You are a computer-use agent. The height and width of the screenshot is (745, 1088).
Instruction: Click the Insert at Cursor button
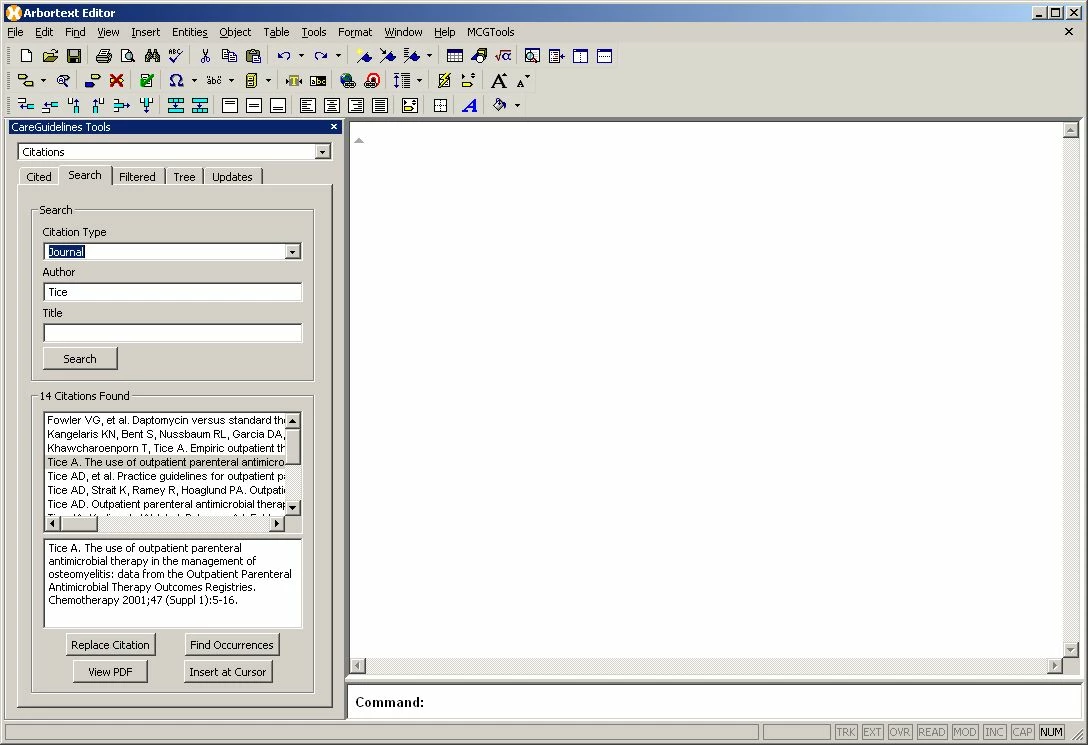pyautogui.click(x=228, y=671)
